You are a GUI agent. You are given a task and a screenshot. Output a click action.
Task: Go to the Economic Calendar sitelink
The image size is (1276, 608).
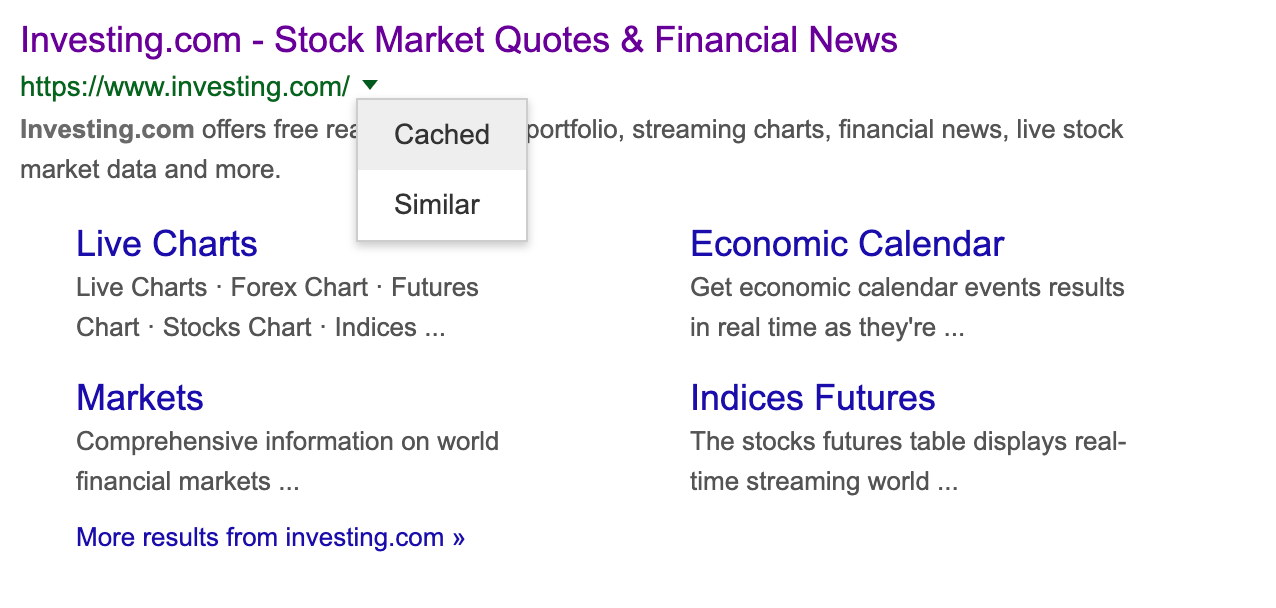(846, 244)
